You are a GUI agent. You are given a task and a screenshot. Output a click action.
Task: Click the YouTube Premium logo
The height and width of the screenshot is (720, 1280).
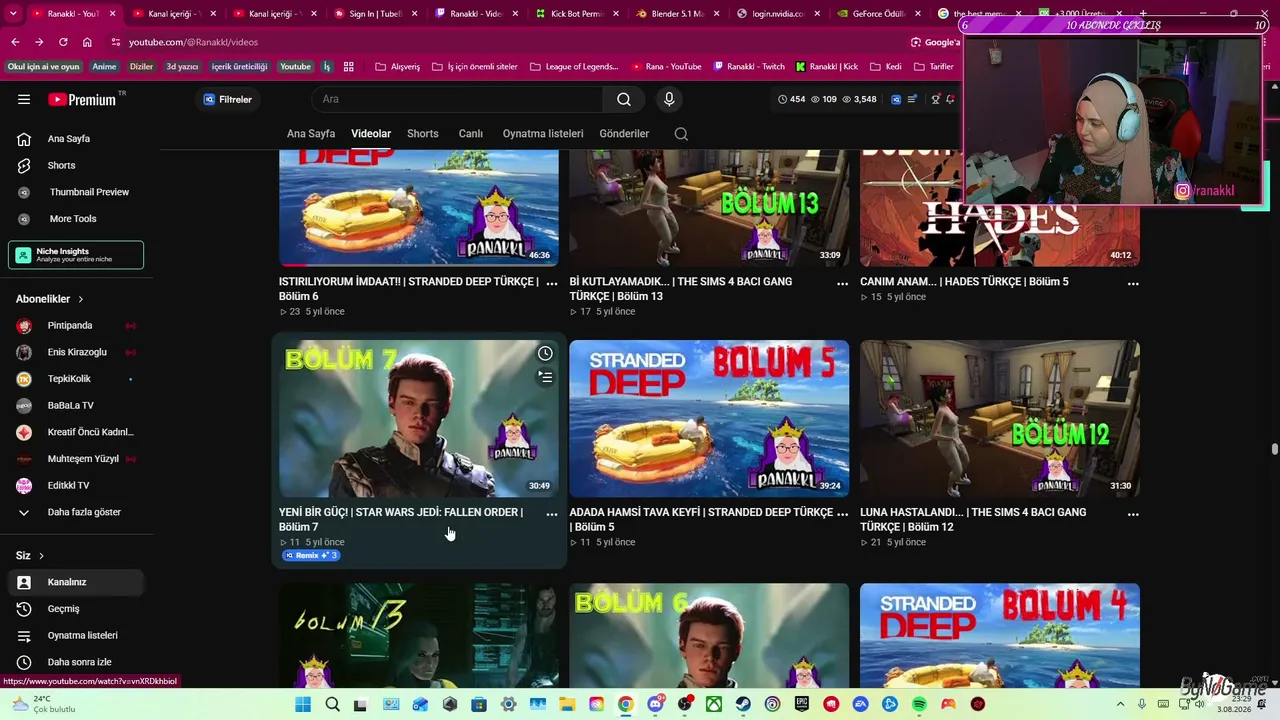82,99
